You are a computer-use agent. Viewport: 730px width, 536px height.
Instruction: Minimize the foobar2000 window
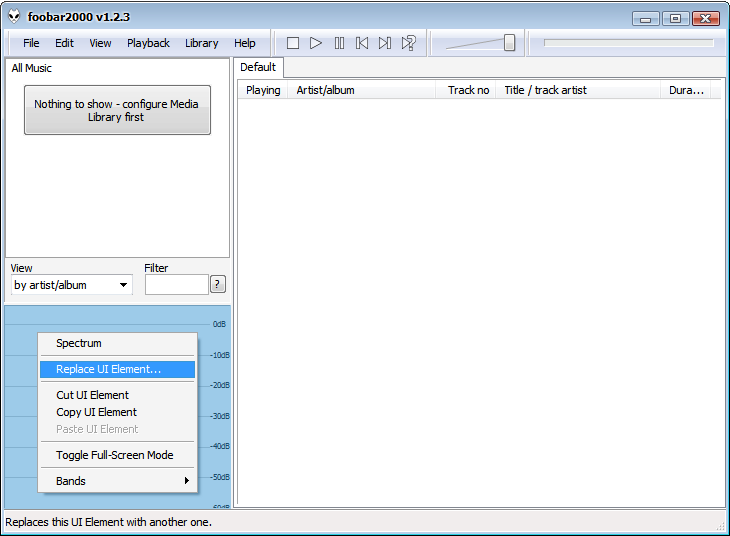click(x=646, y=19)
